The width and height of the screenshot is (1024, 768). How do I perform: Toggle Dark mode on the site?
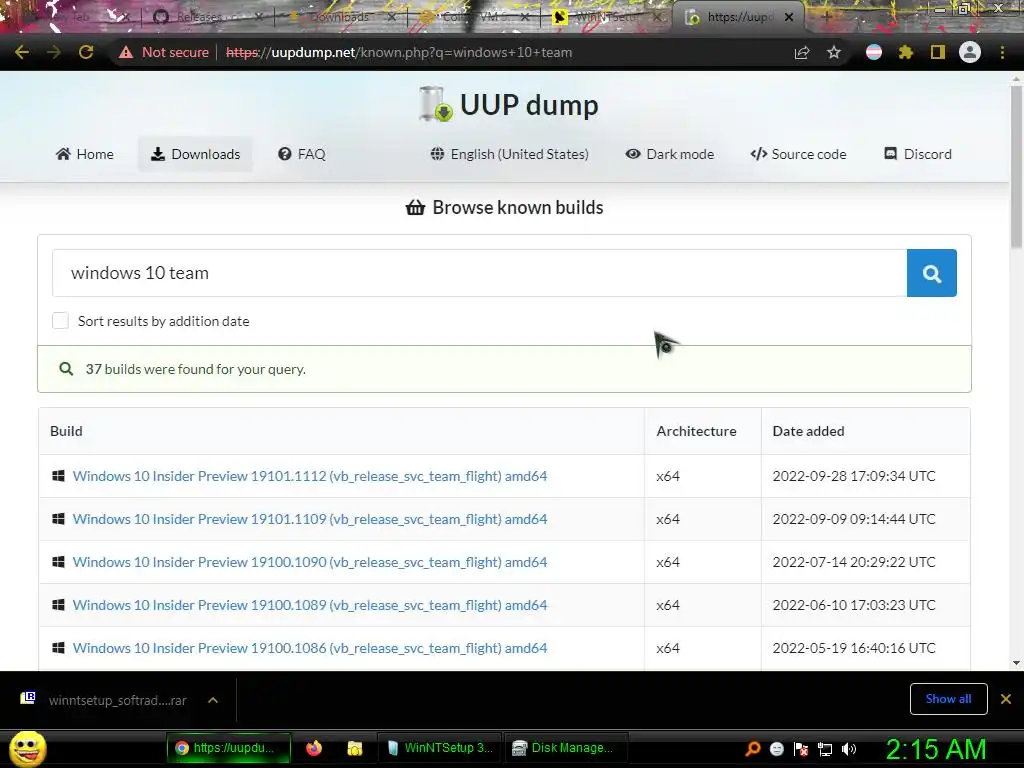coord(669,154)
